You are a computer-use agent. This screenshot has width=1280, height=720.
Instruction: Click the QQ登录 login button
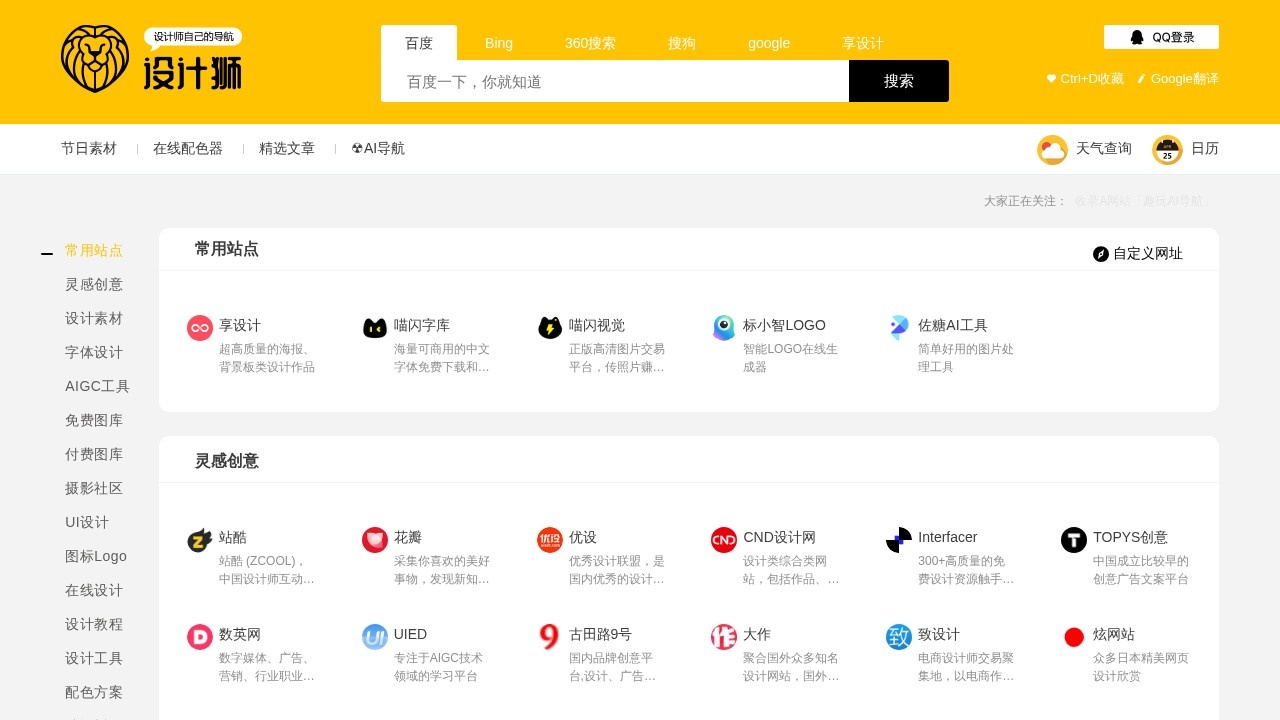pyautogui.click(x=1160, y=36)
